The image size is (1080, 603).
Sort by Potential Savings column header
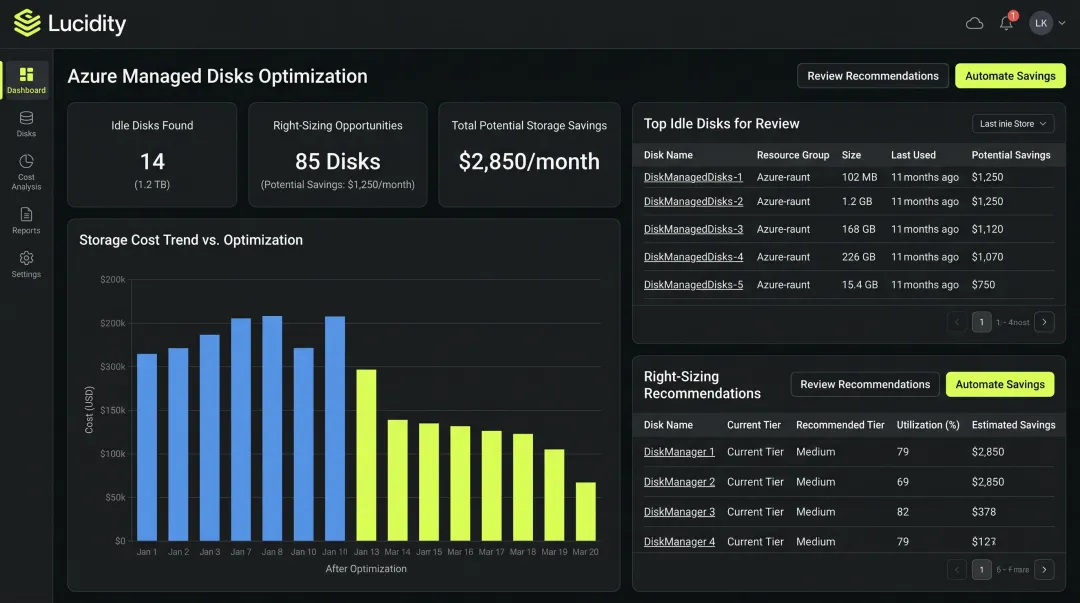pos(1010,155)
